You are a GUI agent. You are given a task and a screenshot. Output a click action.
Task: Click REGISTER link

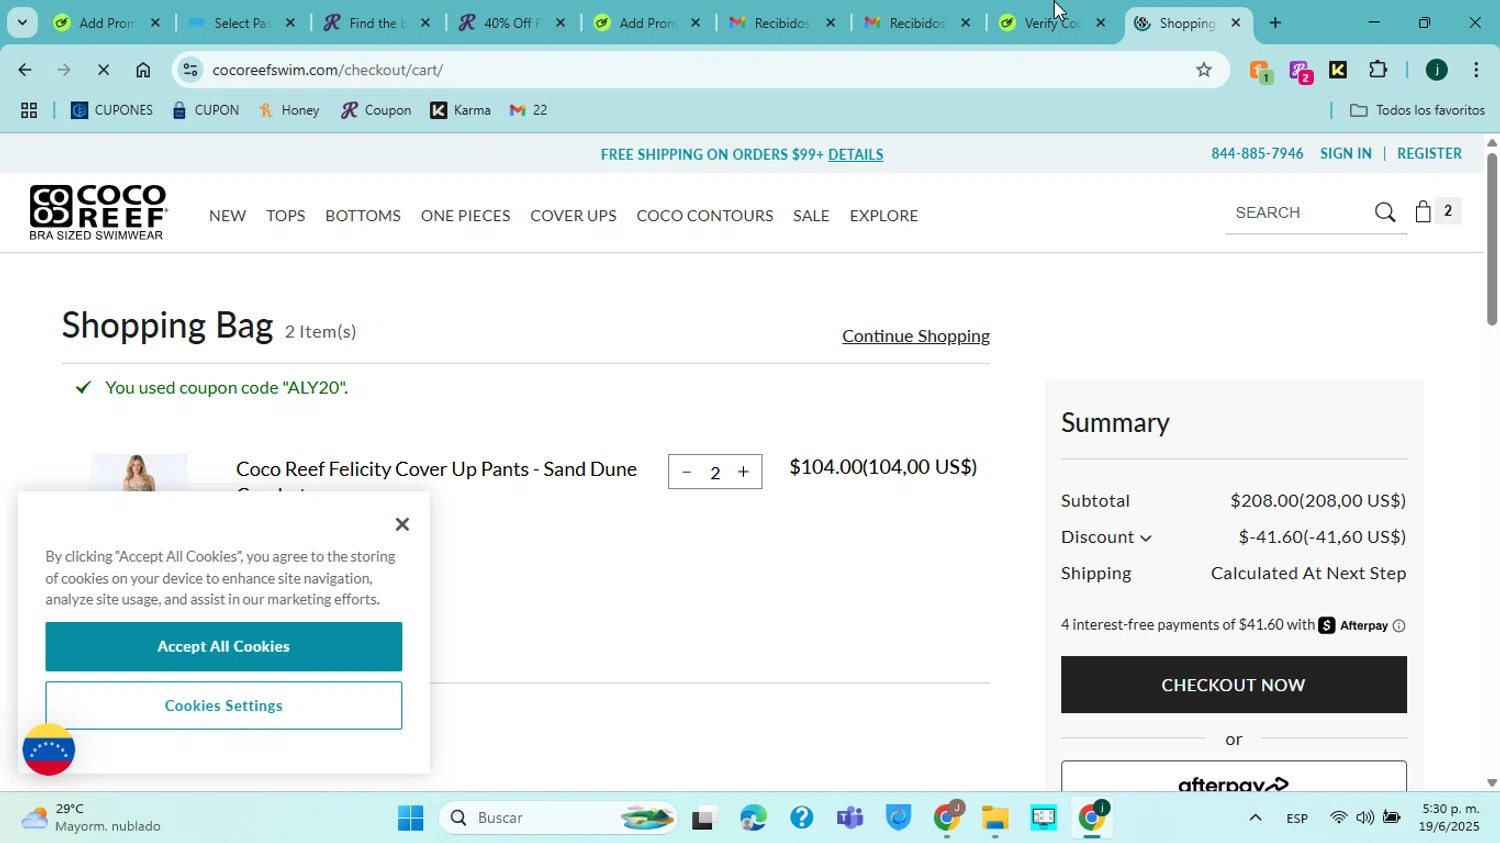pos(1429,153)
